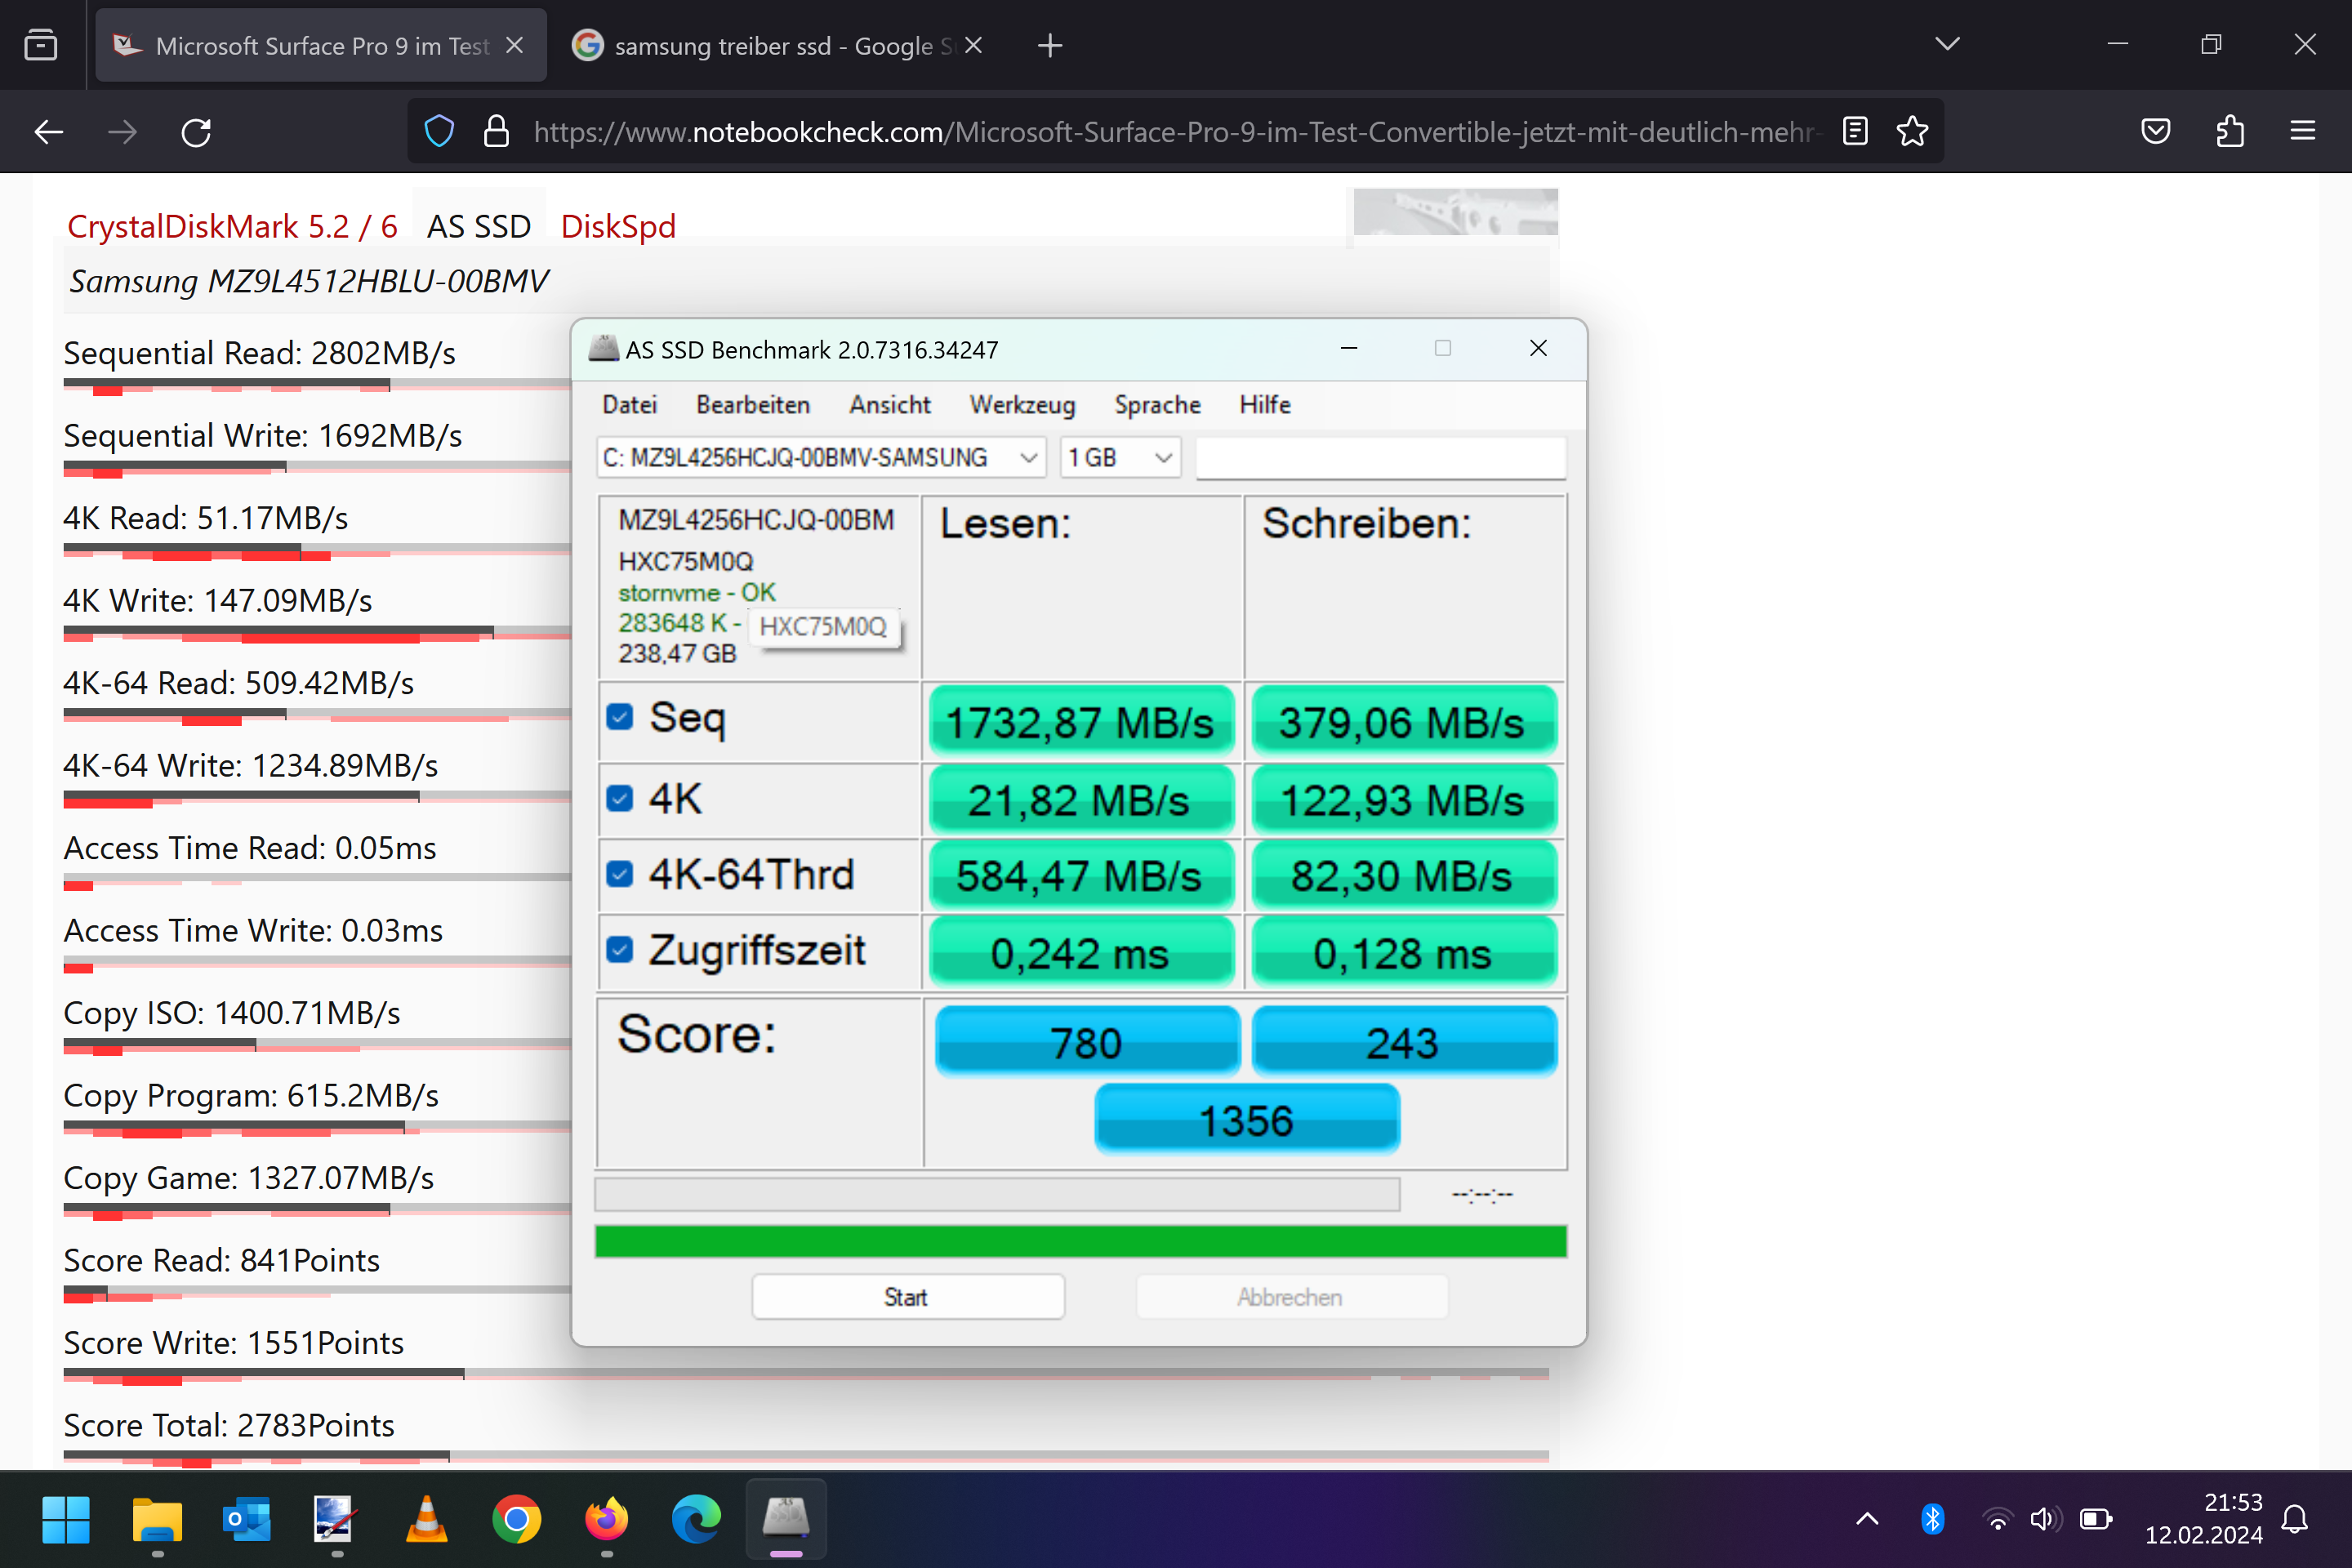
Task: Bookmark page with the star icon
Action: [x=1912, y=131]
